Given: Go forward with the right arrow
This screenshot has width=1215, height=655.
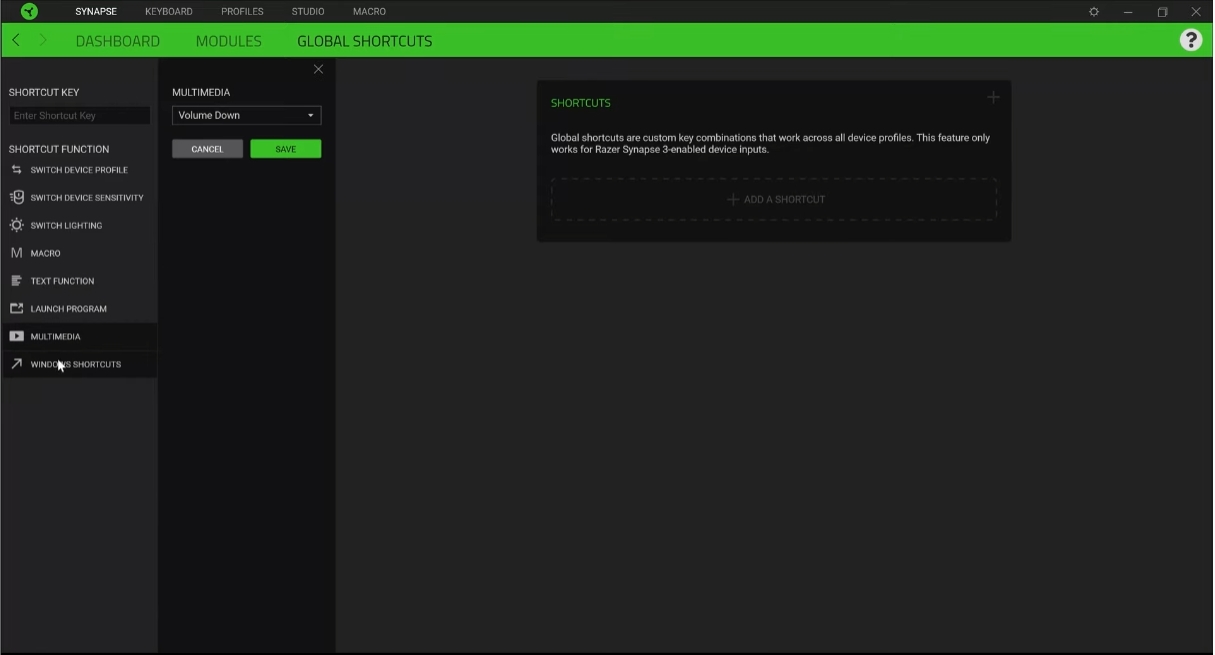Looking at the screenshot, I should (43, 40).
